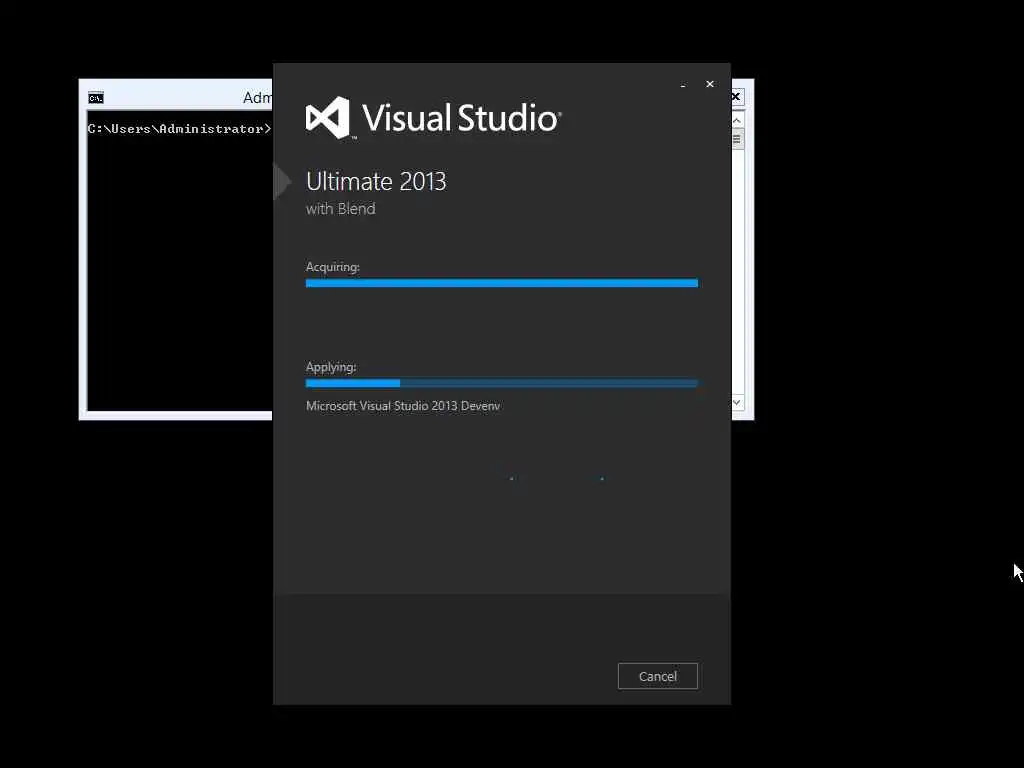Click the Acquiring progress bar
Screen dimensions: 1024x768
pos(502,283)
